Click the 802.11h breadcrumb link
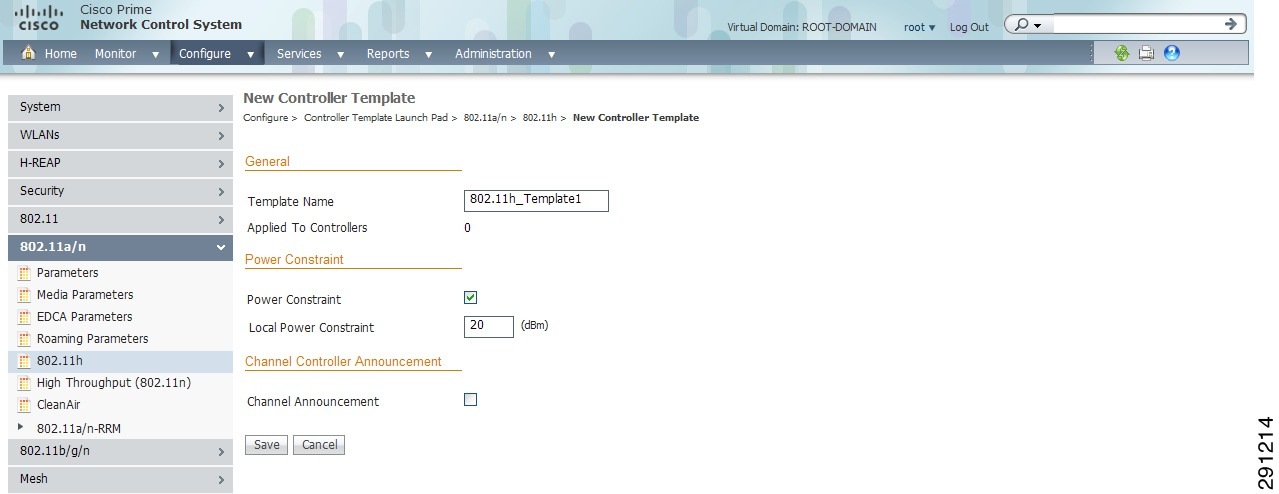 click(539, 118)
